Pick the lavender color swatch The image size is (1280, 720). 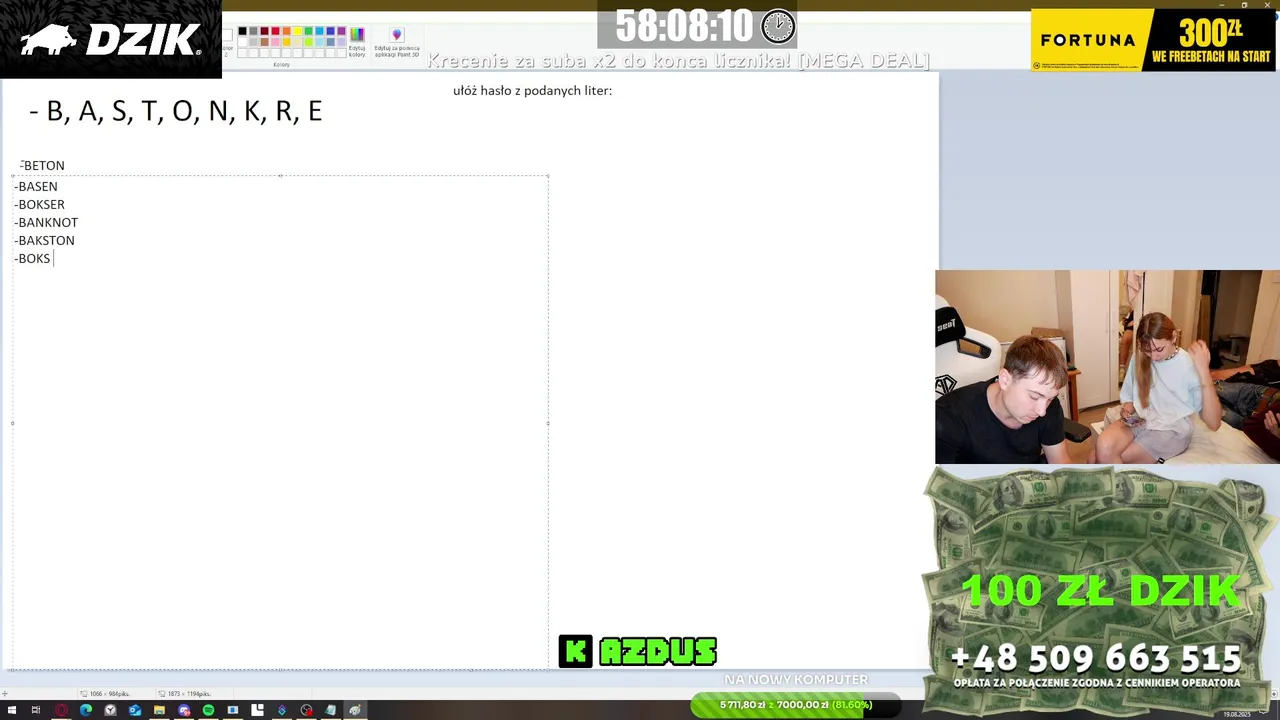point(342,42)
